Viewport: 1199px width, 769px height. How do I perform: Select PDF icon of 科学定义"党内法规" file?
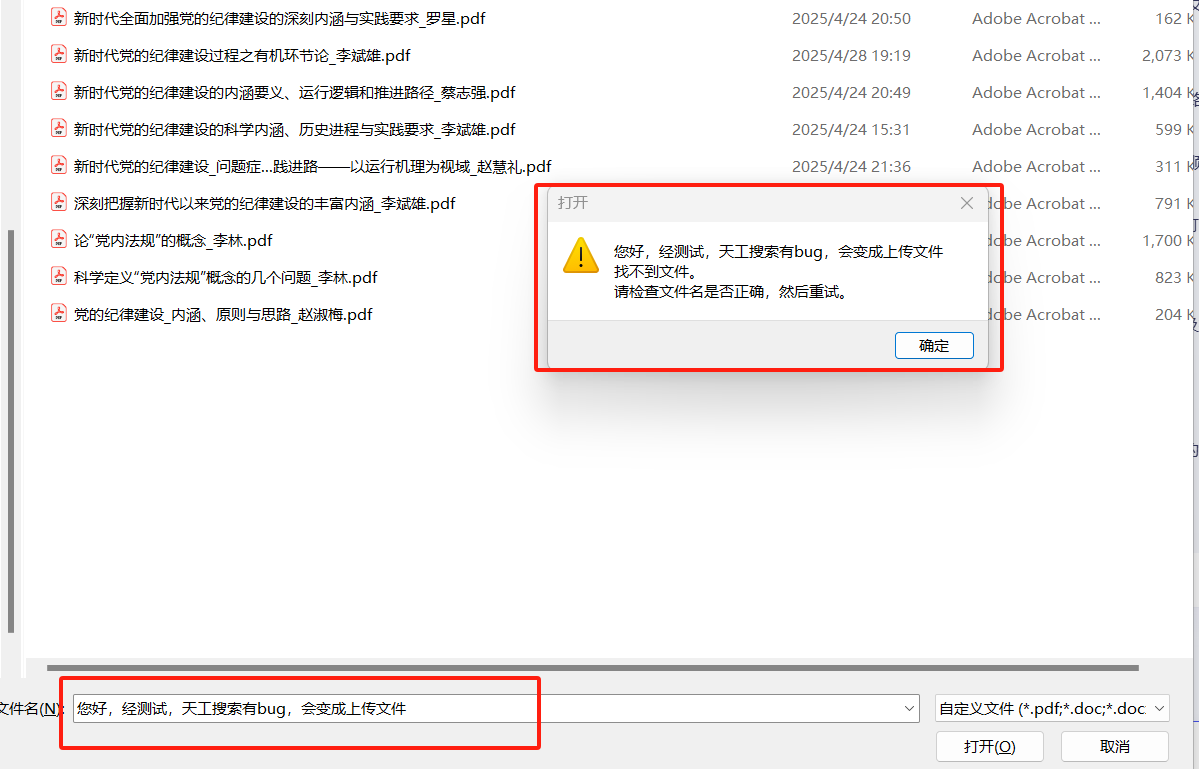tap(59, 276)
